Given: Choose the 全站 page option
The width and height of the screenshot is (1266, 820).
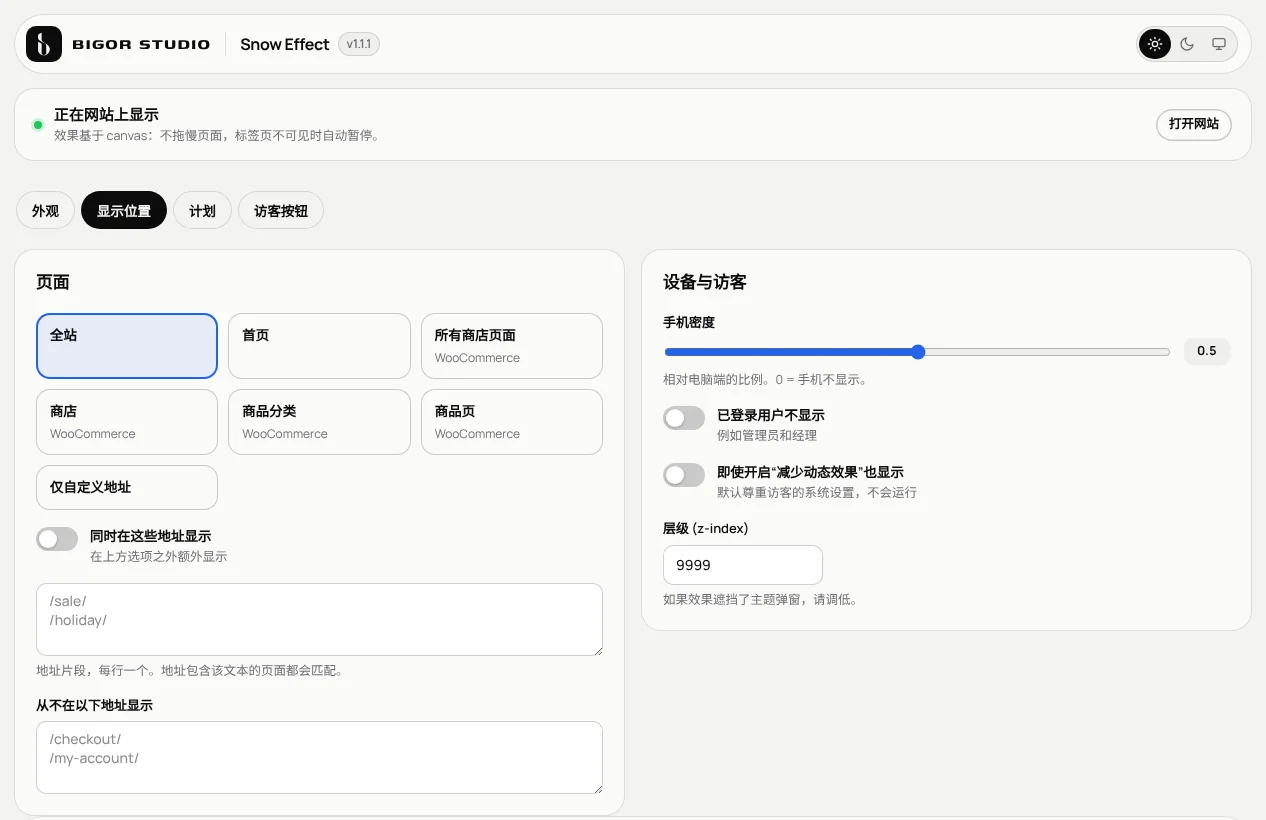Looking at the screenshot, I should pos(127,346).
